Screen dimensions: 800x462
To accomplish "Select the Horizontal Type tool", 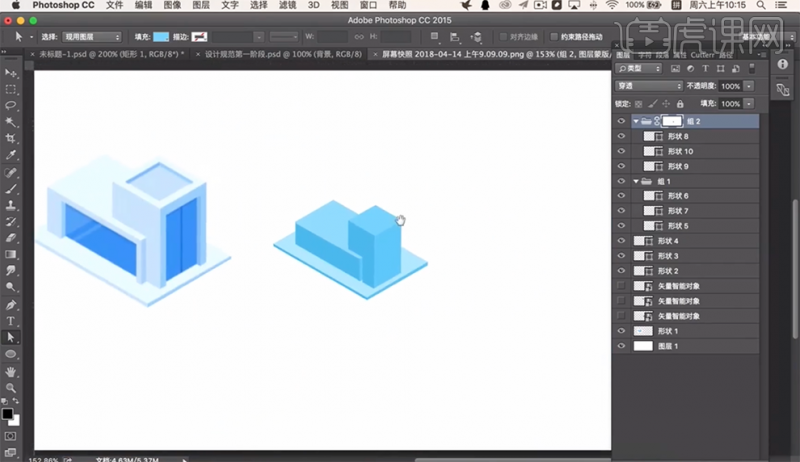I will pyautogui.click(x=11, y=321).
